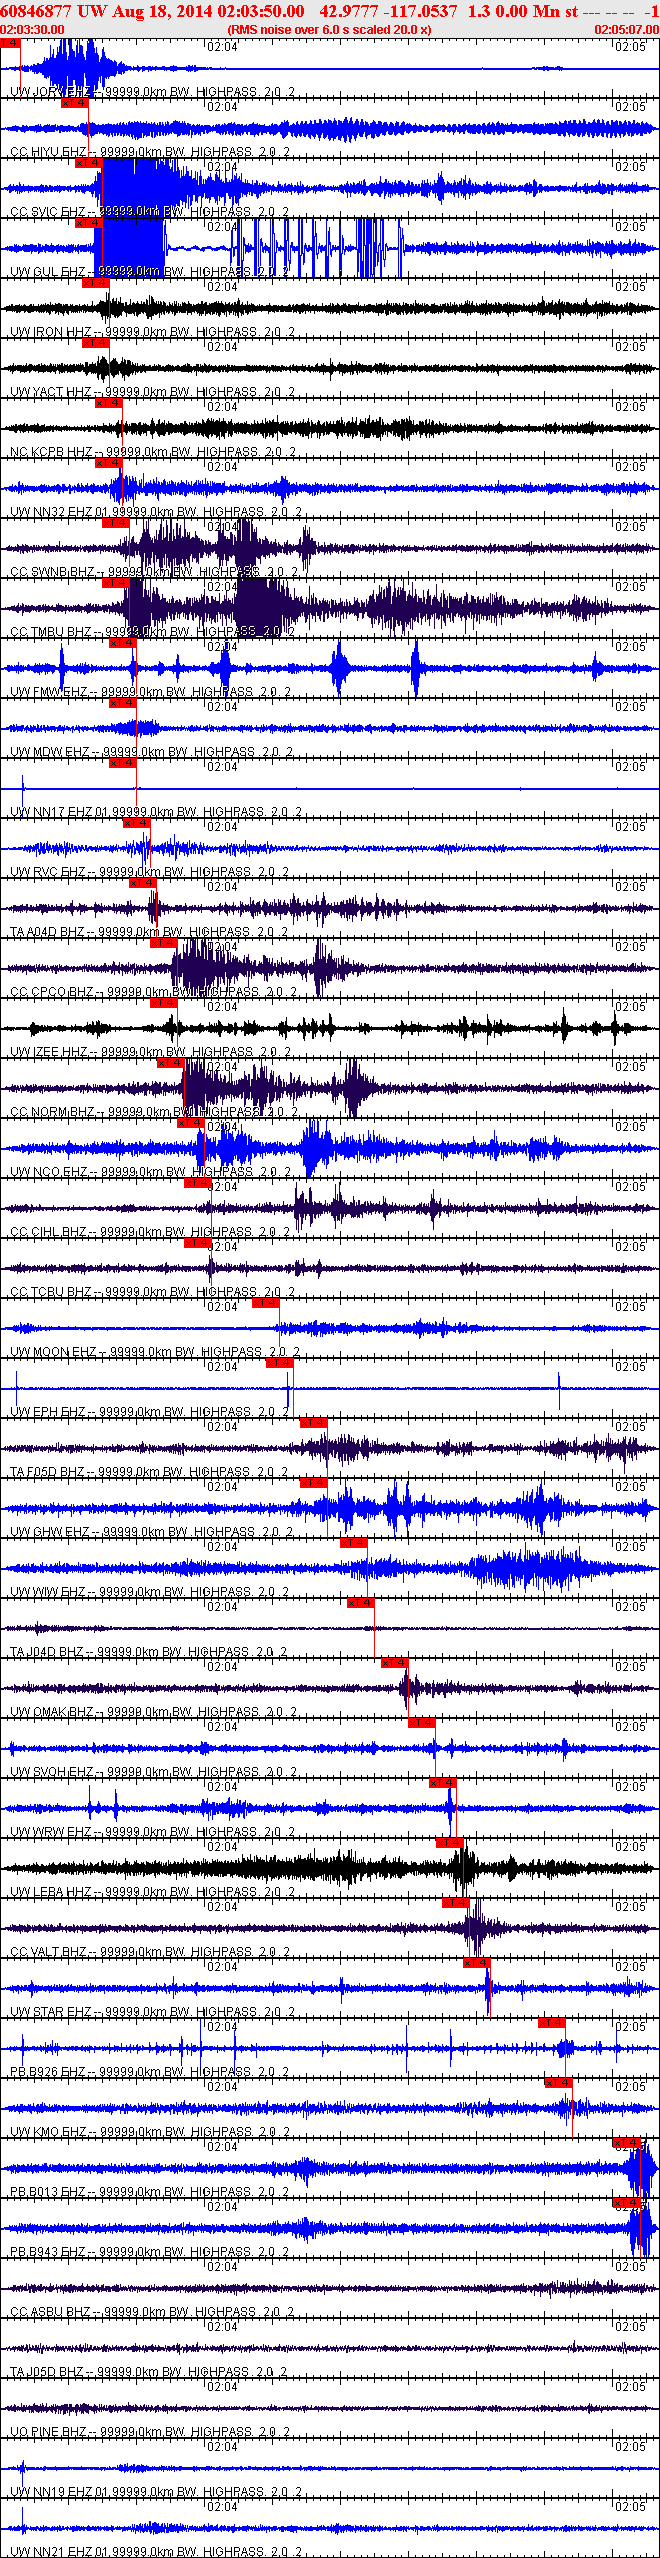The height and width of the screenshot is (2558, 660).
Task: Click the UW LEBA HHZ station label
Action: click(x=51, y=1892)
